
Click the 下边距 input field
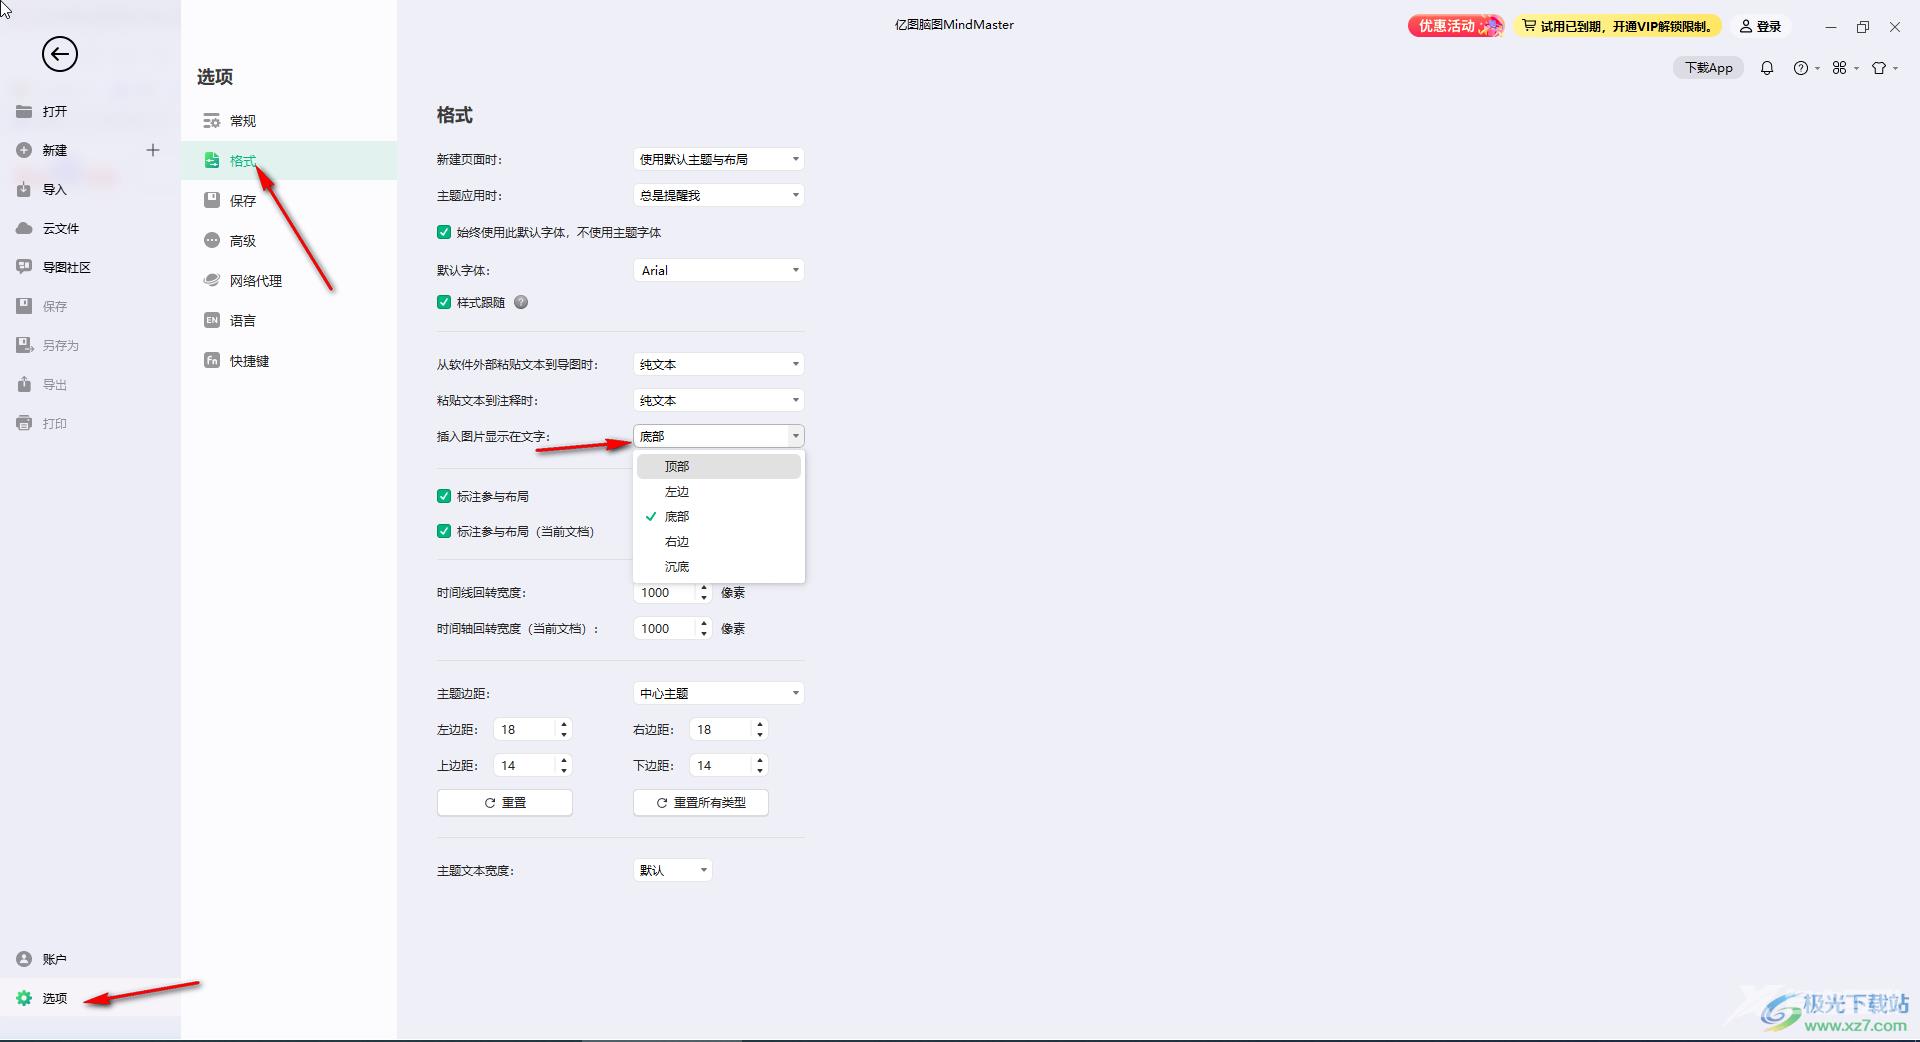pos(720,765)
